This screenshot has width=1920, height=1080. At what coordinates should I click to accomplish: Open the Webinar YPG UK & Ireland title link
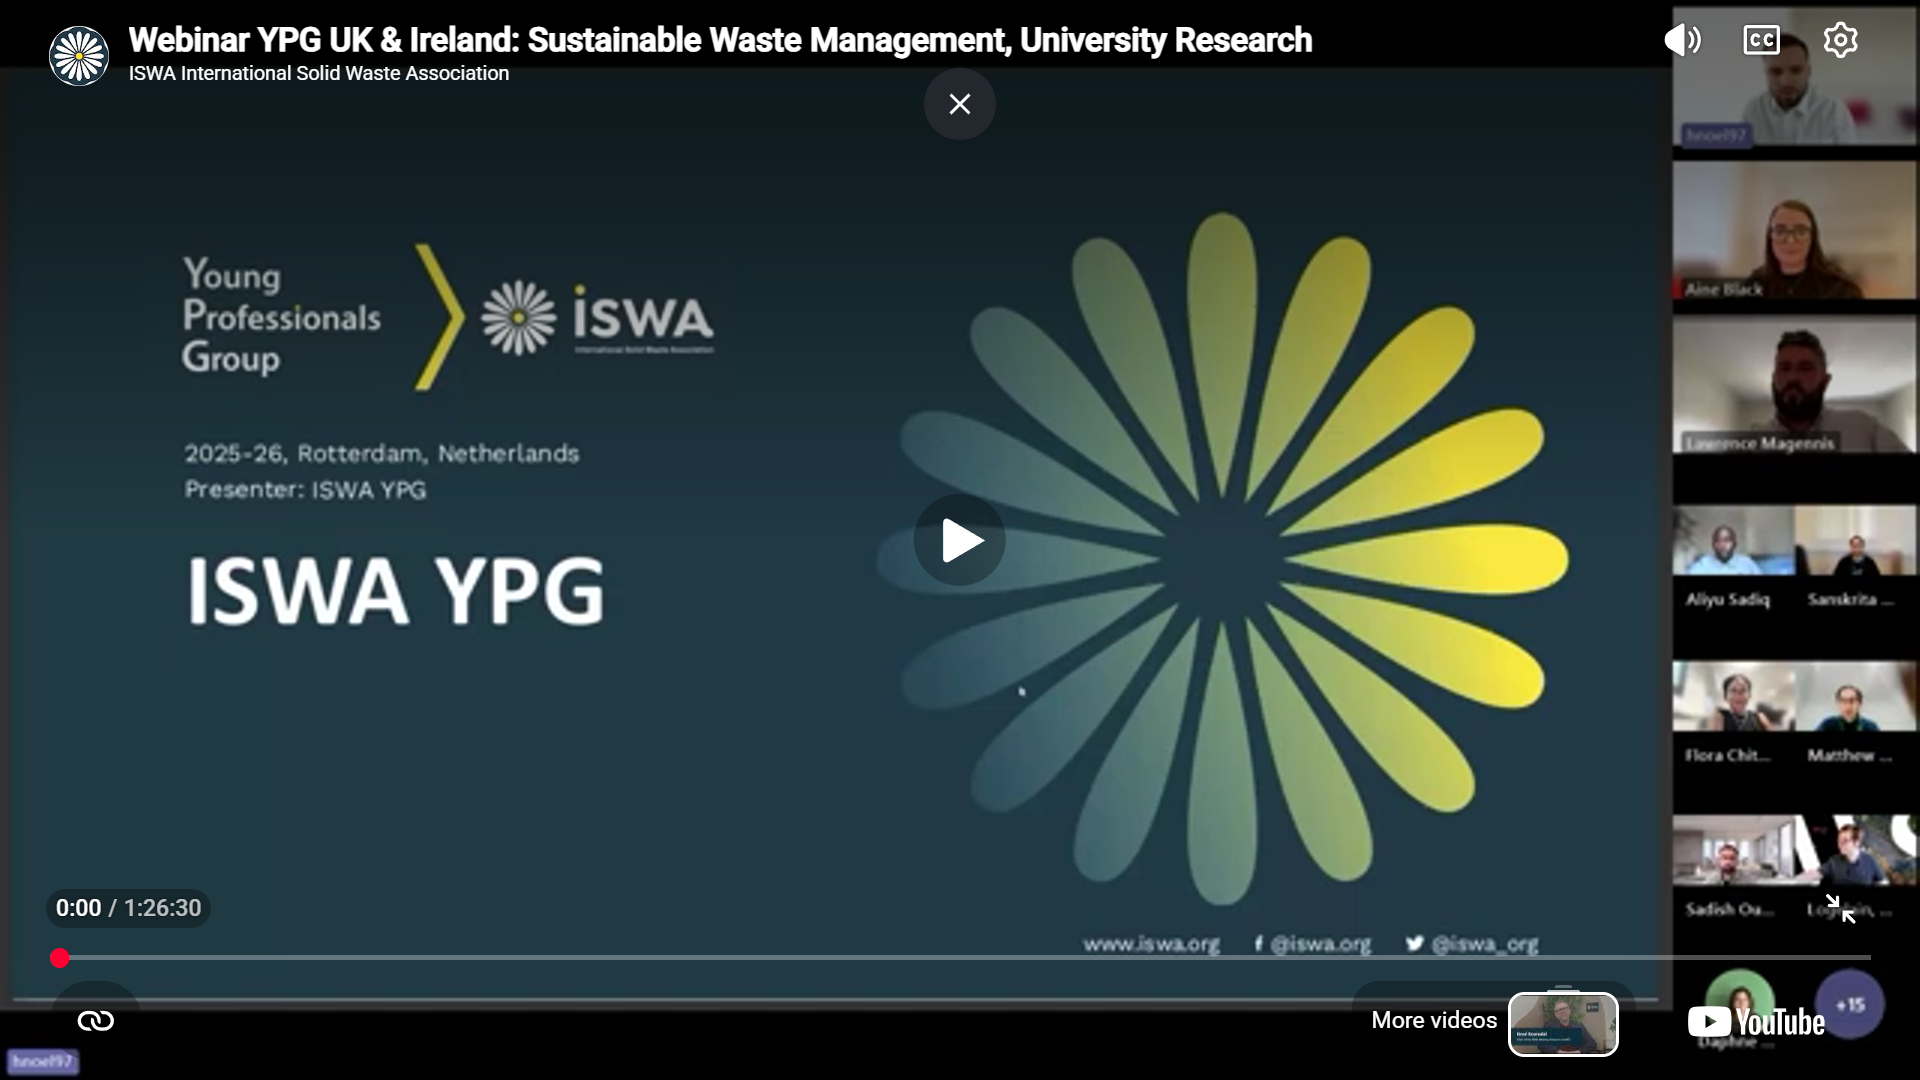coord(720,40)
